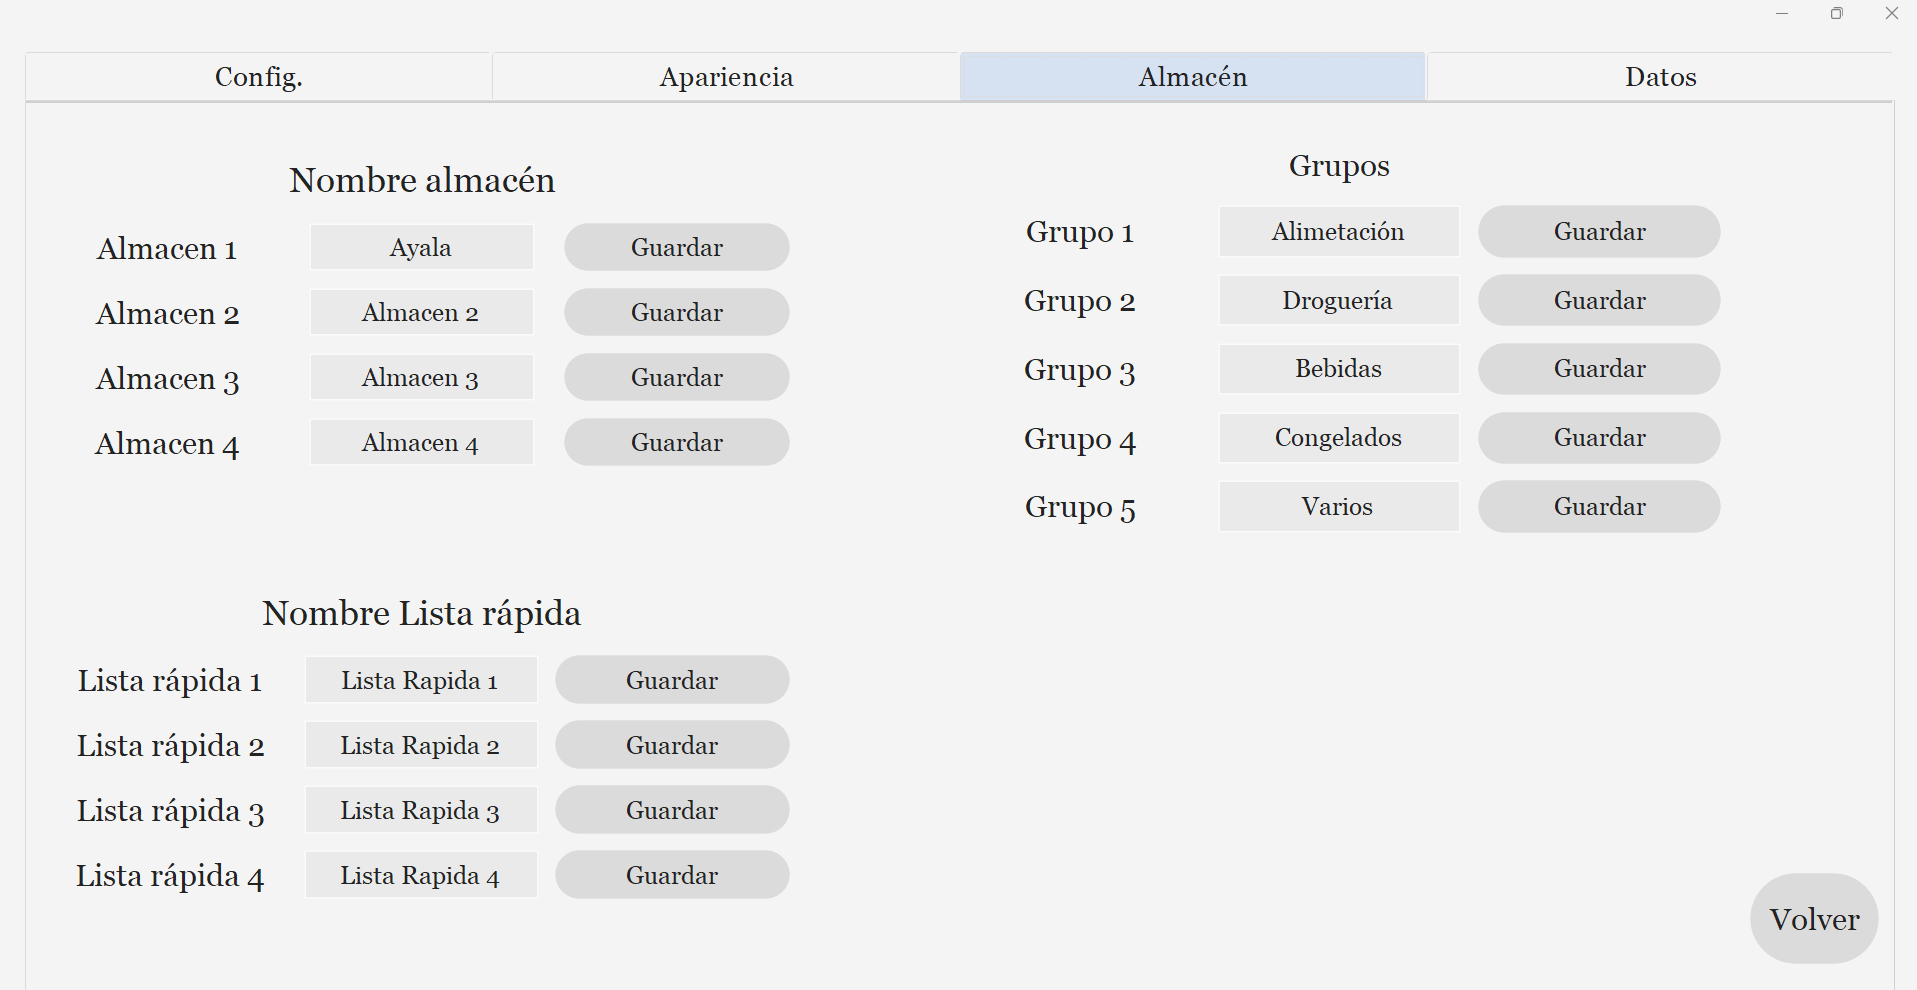Click Guardar next to Almacen 3

pos(677,377)
